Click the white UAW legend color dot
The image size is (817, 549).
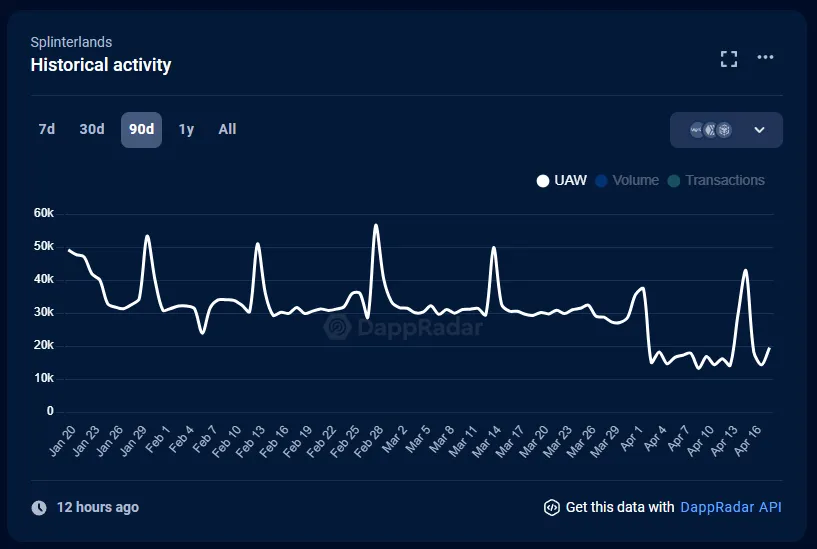[x=543, y=181]
